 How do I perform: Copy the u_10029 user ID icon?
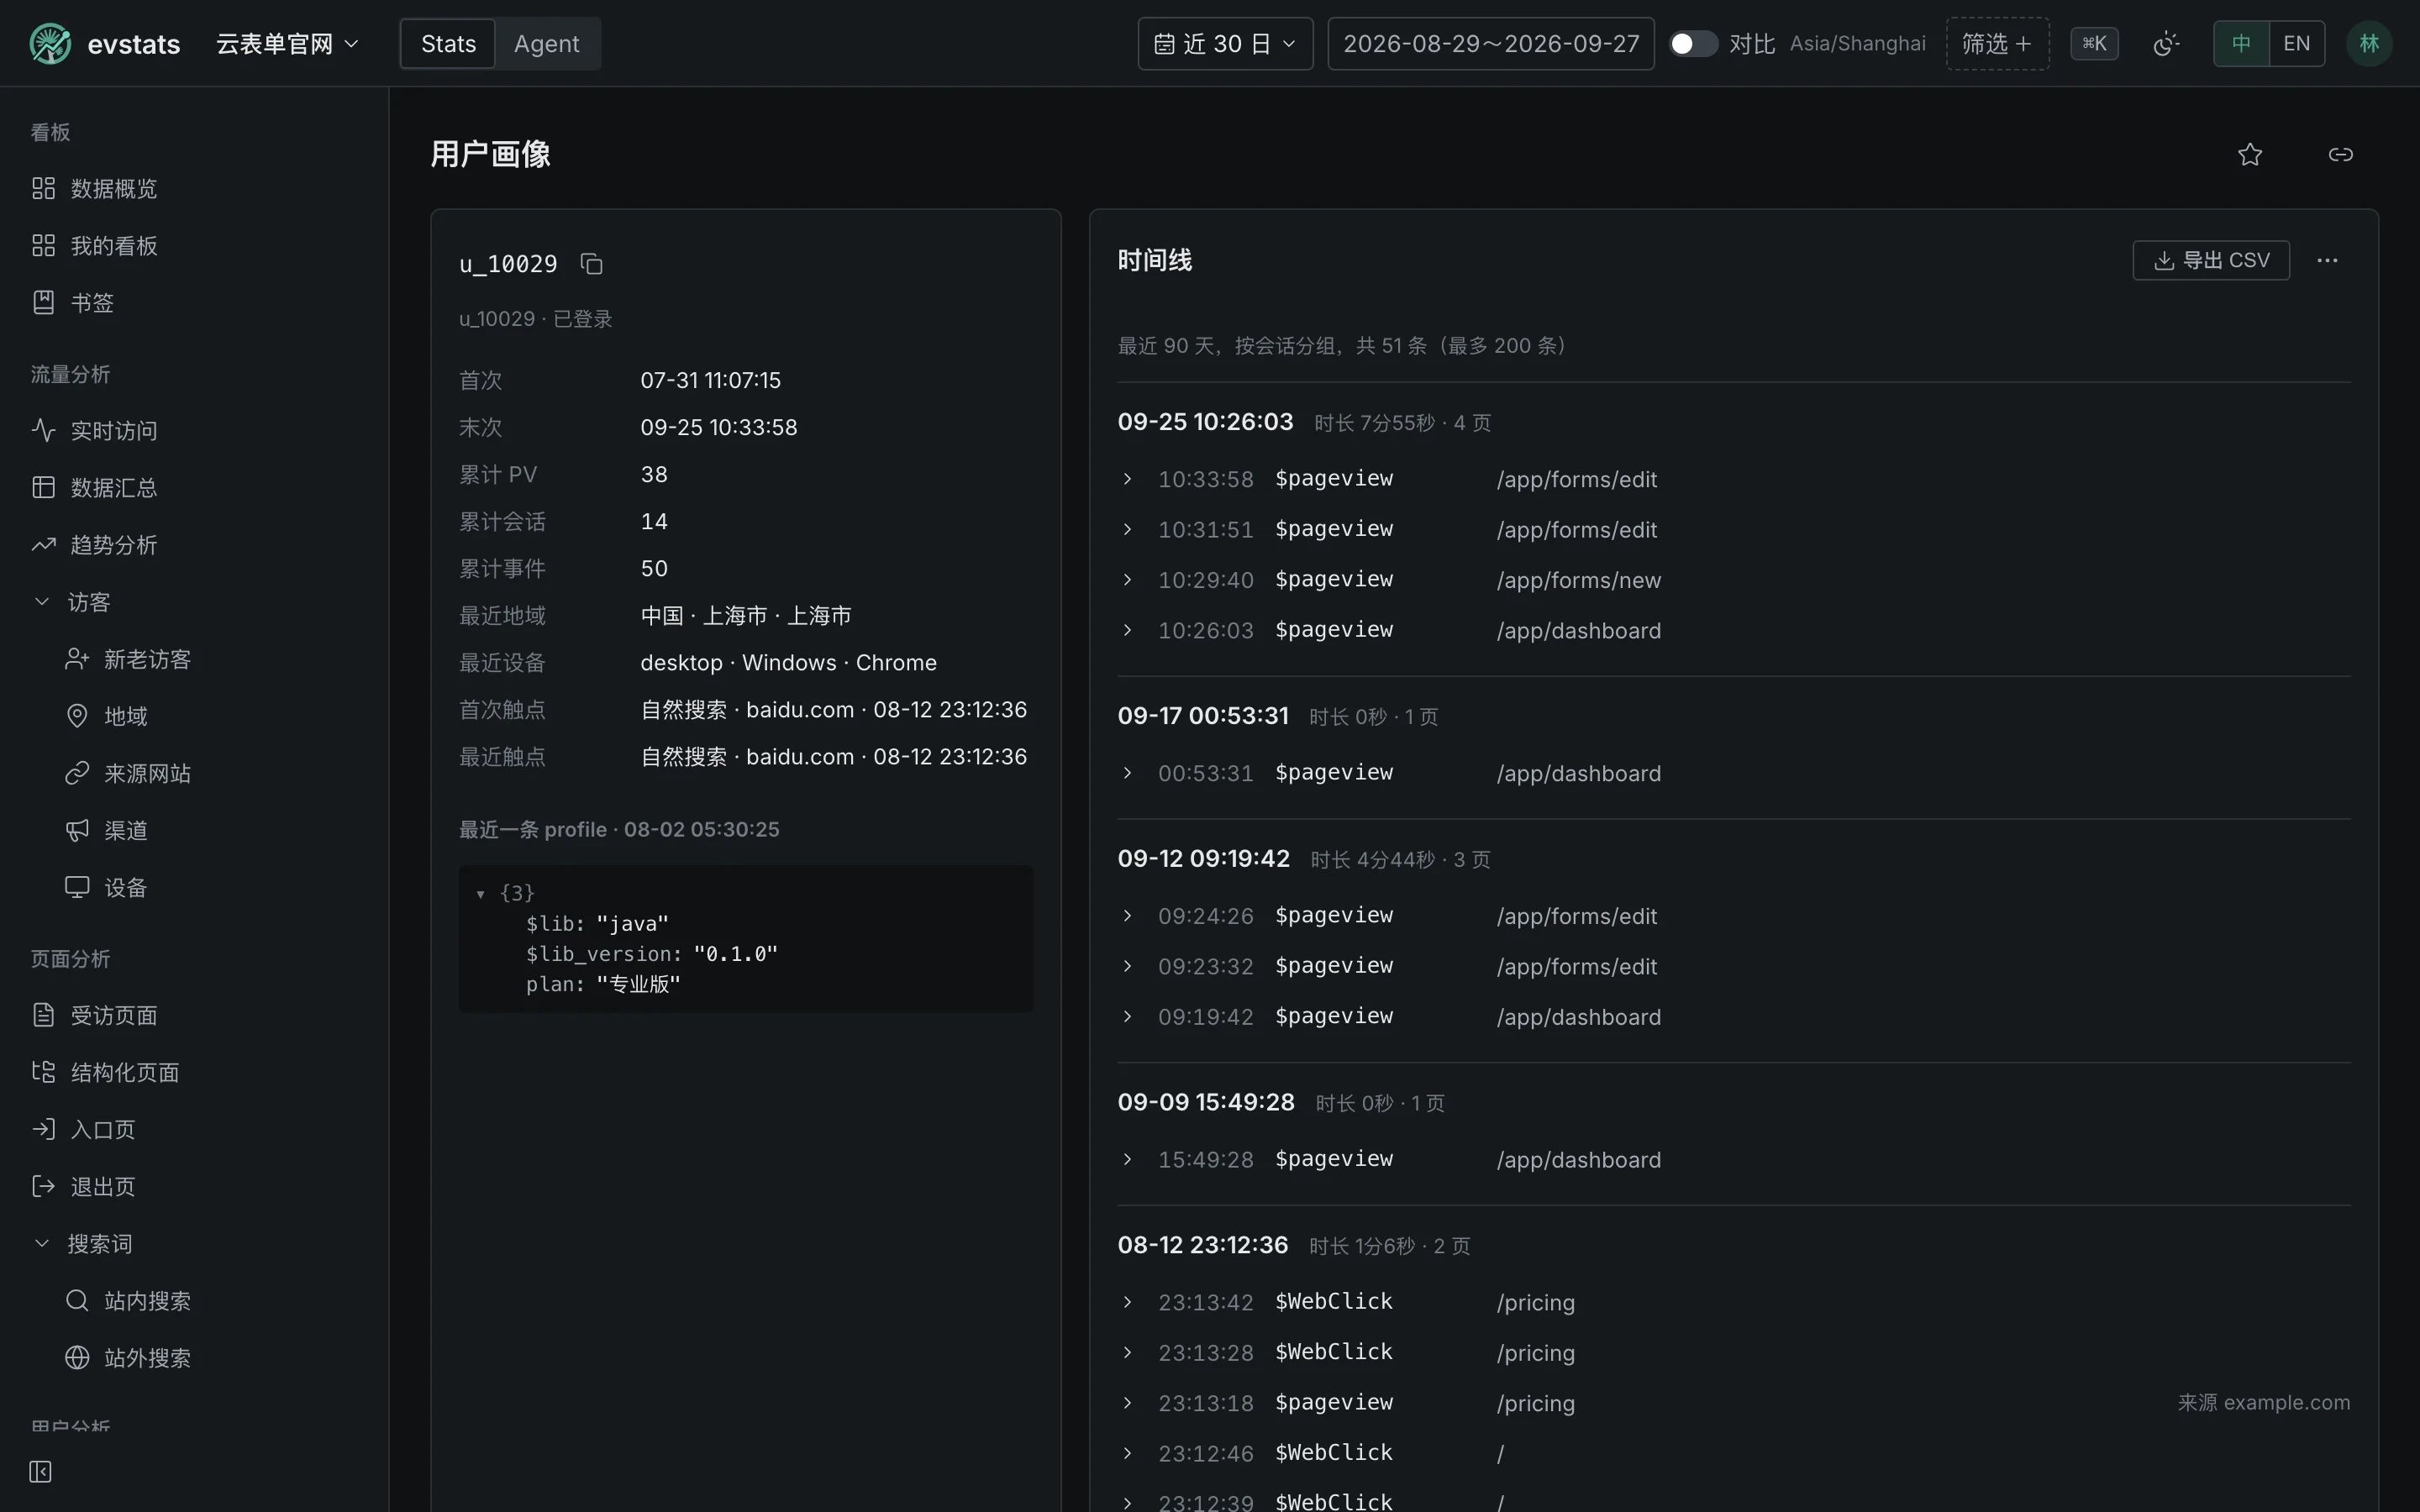point(591,264)
